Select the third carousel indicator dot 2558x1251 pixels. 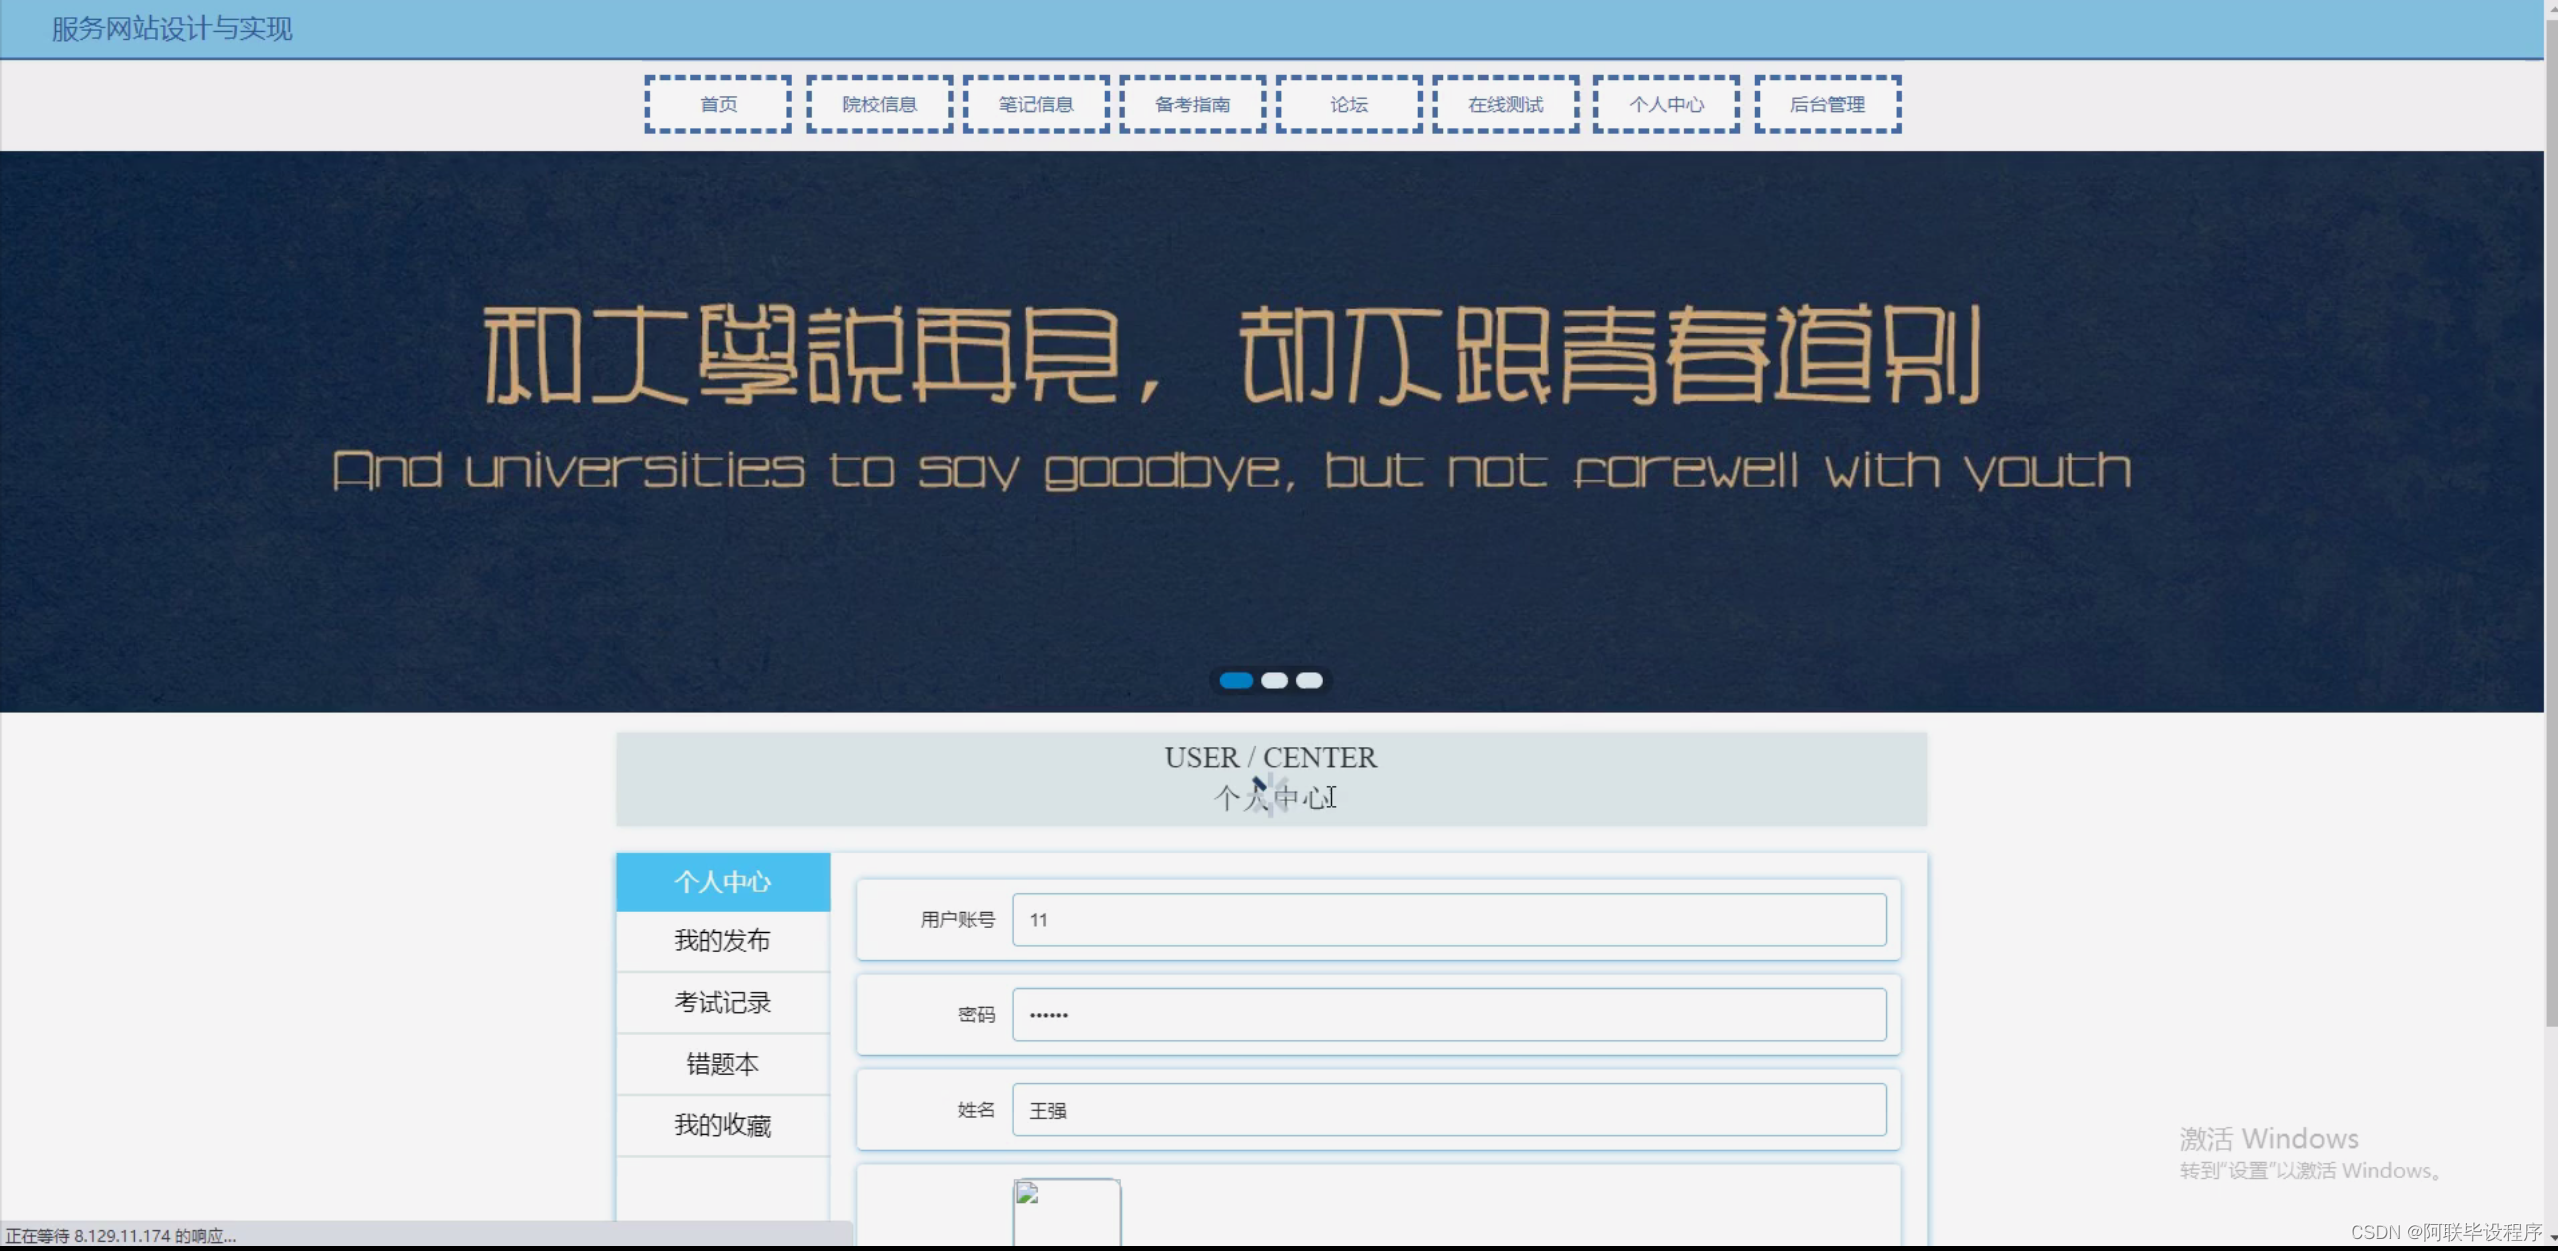[x=1308, y=680]
